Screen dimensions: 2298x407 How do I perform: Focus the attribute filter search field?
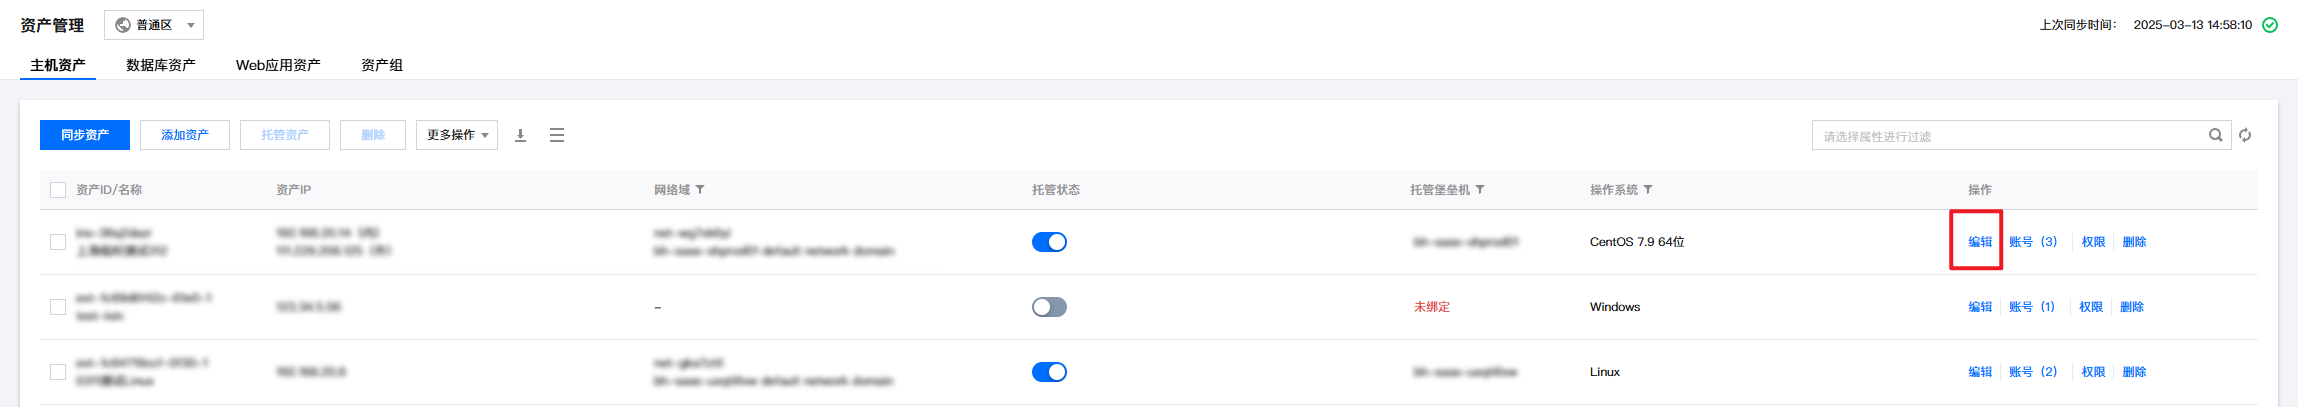click(2010, 136)
